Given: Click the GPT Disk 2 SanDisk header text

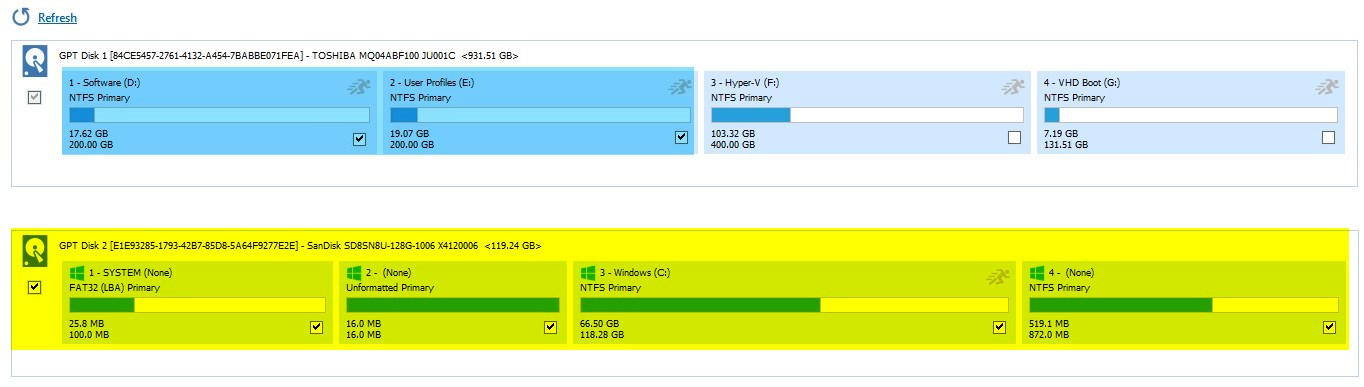Looking at the screenshot, I should (x=301, y=245).
